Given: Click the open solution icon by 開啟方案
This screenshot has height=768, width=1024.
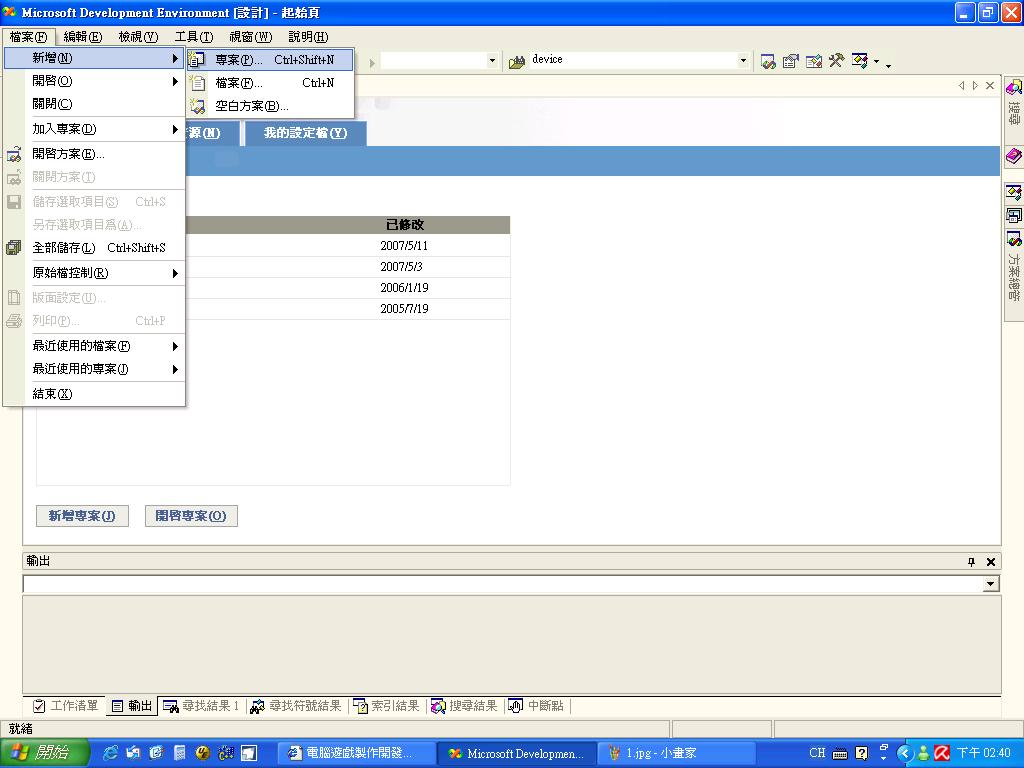Looking at the screenshot, I should pyautogui.click(x=14, y=155).
